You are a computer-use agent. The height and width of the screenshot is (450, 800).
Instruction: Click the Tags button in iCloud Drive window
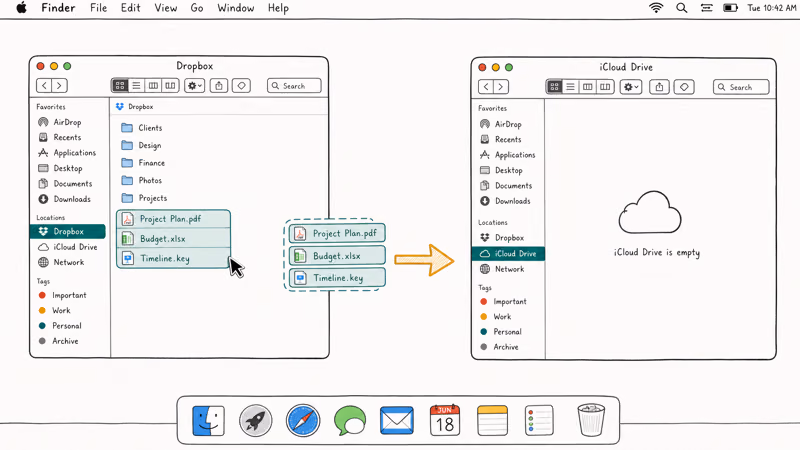pyautogui.click(x=684, y=87)
